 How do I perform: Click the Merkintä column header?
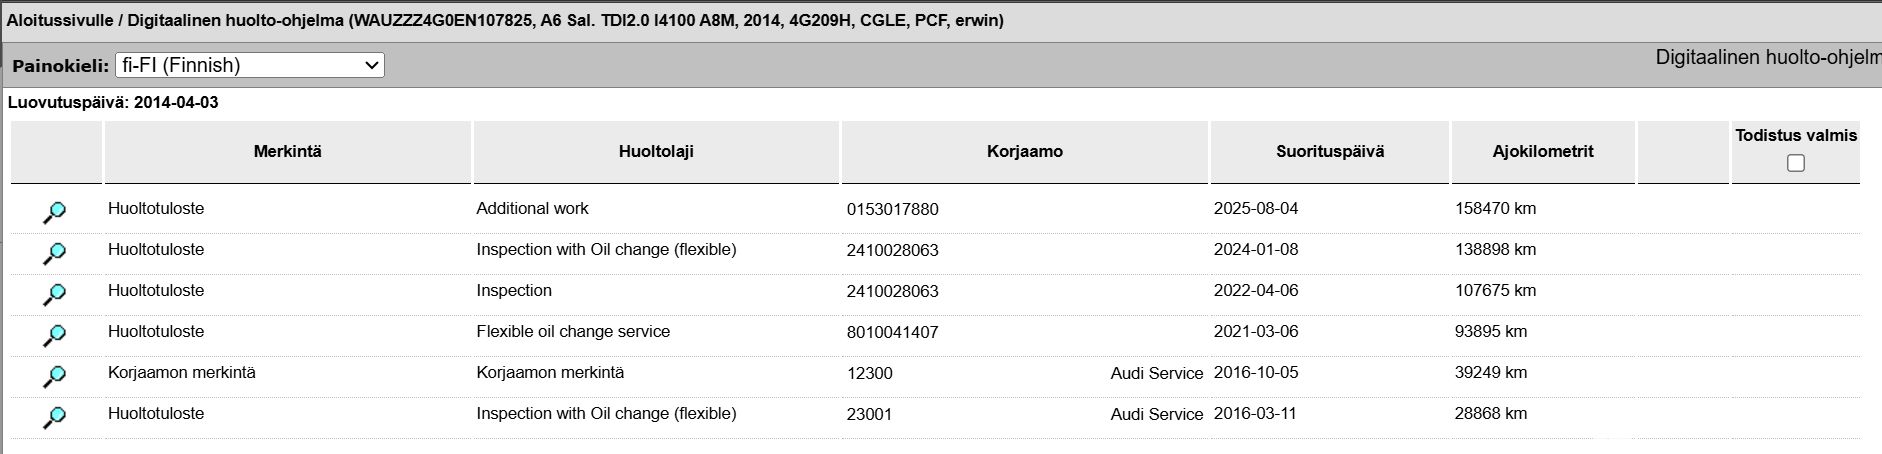click(288, 152)
